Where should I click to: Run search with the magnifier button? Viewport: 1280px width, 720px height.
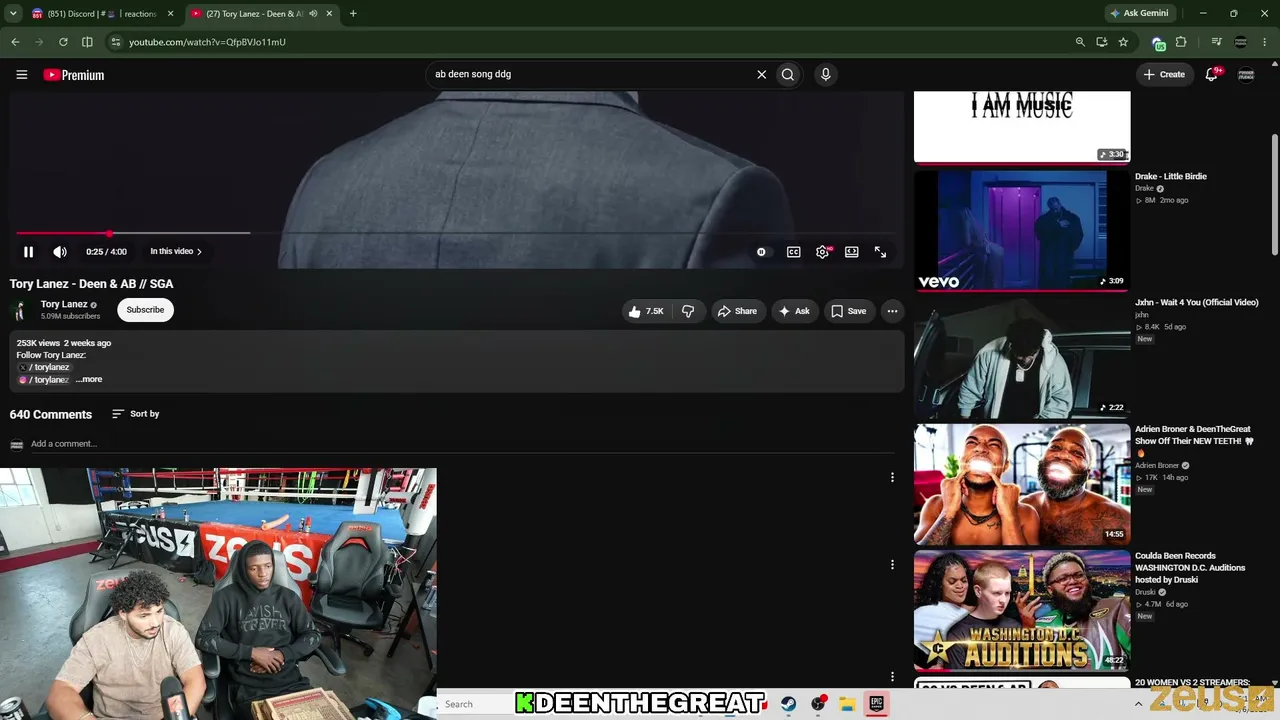[788, 74]
